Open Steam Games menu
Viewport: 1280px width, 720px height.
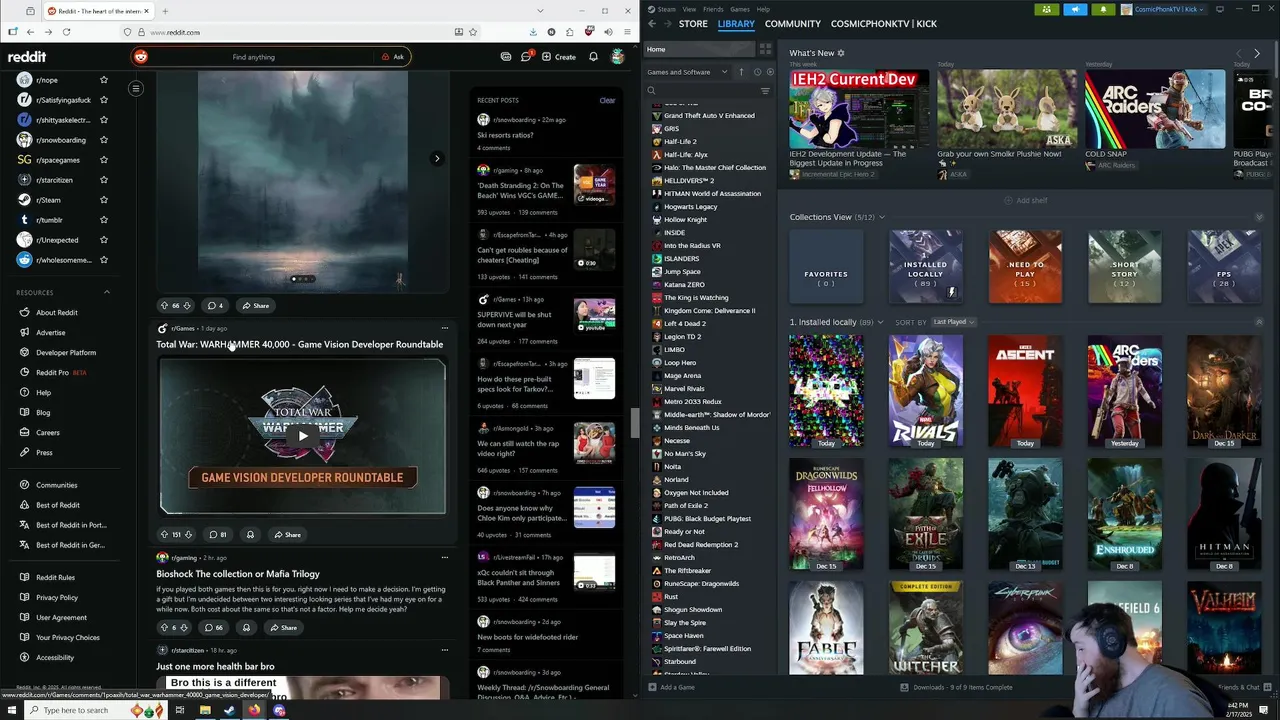740,9
